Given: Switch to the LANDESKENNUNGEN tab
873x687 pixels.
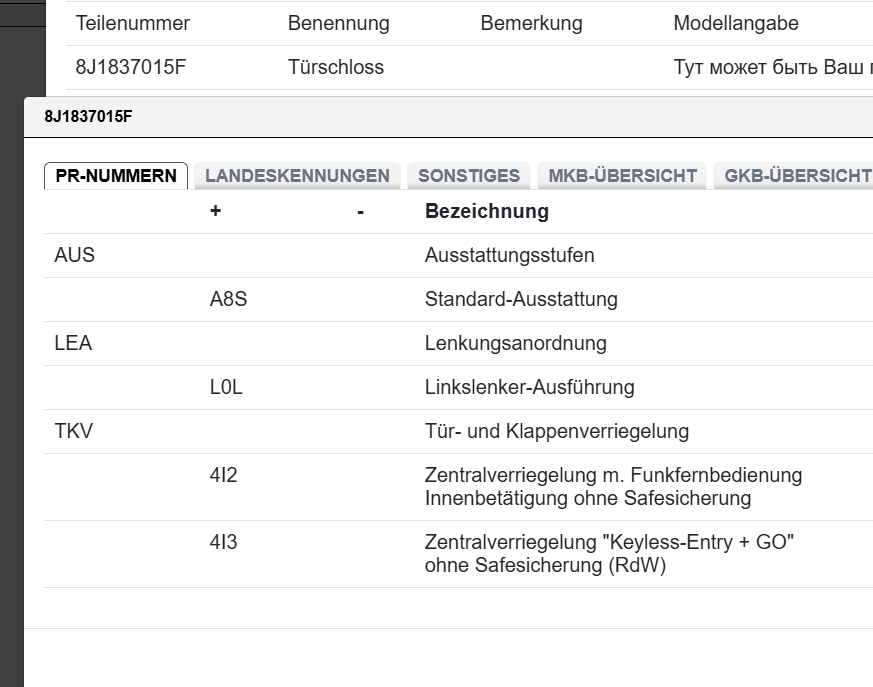Looking at the screenshot, I should (297, 176).
